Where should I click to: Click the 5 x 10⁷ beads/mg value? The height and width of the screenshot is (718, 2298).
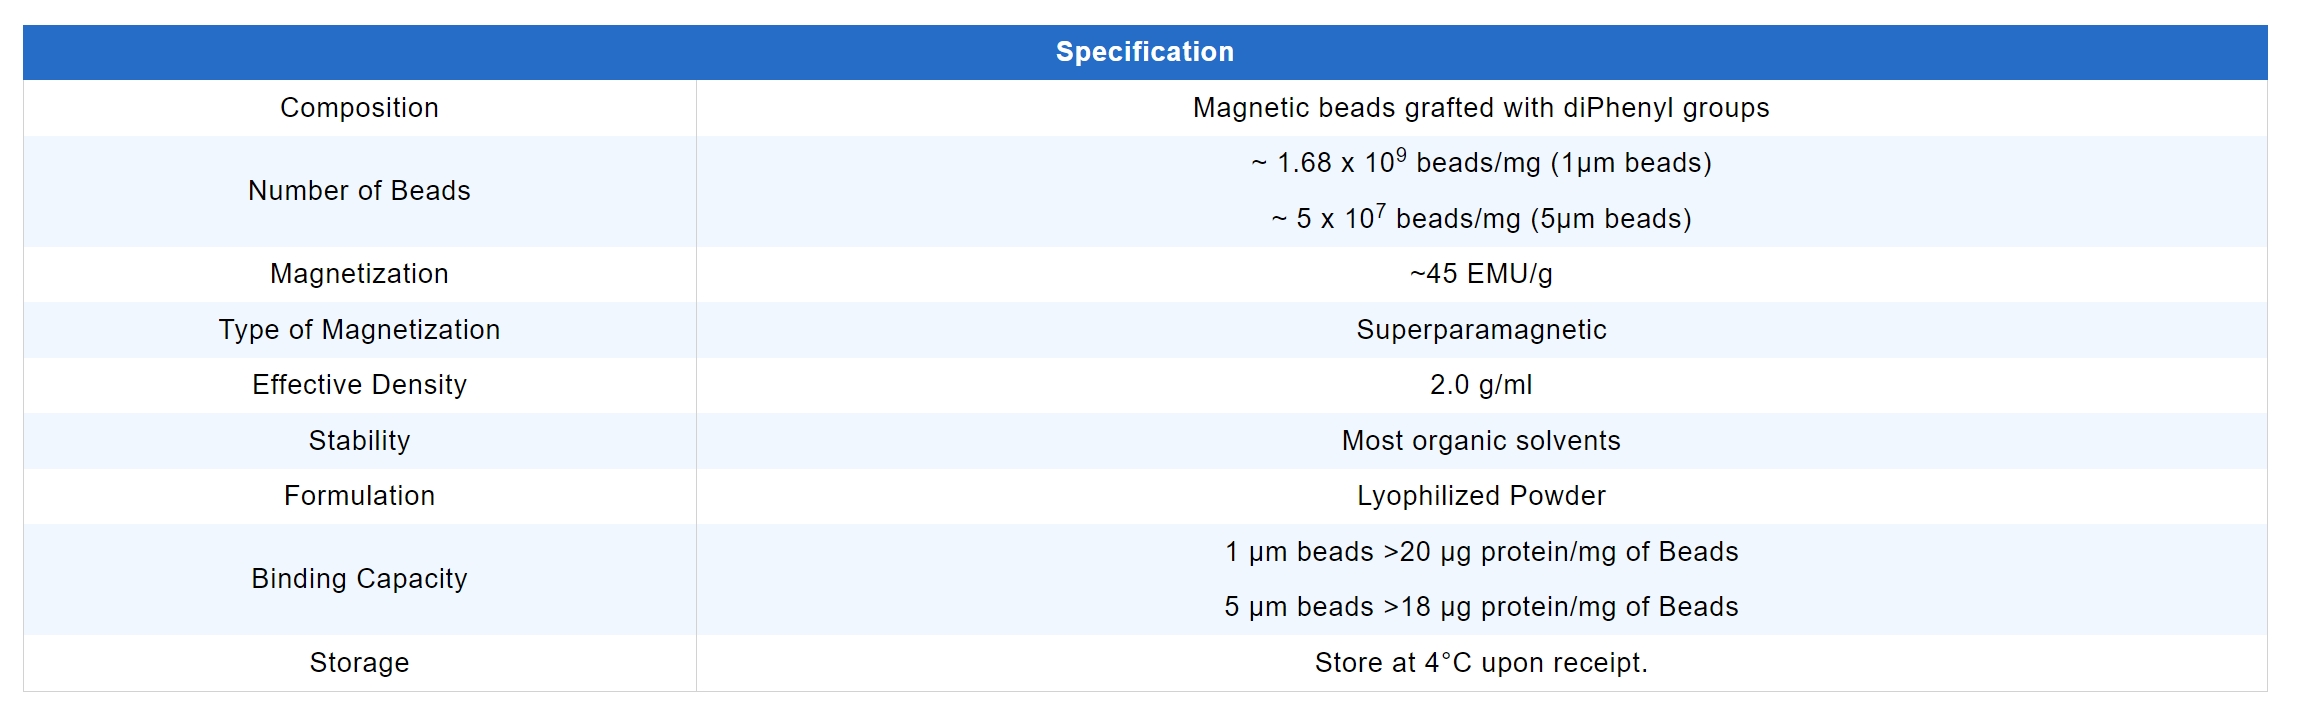(1480, 219)
